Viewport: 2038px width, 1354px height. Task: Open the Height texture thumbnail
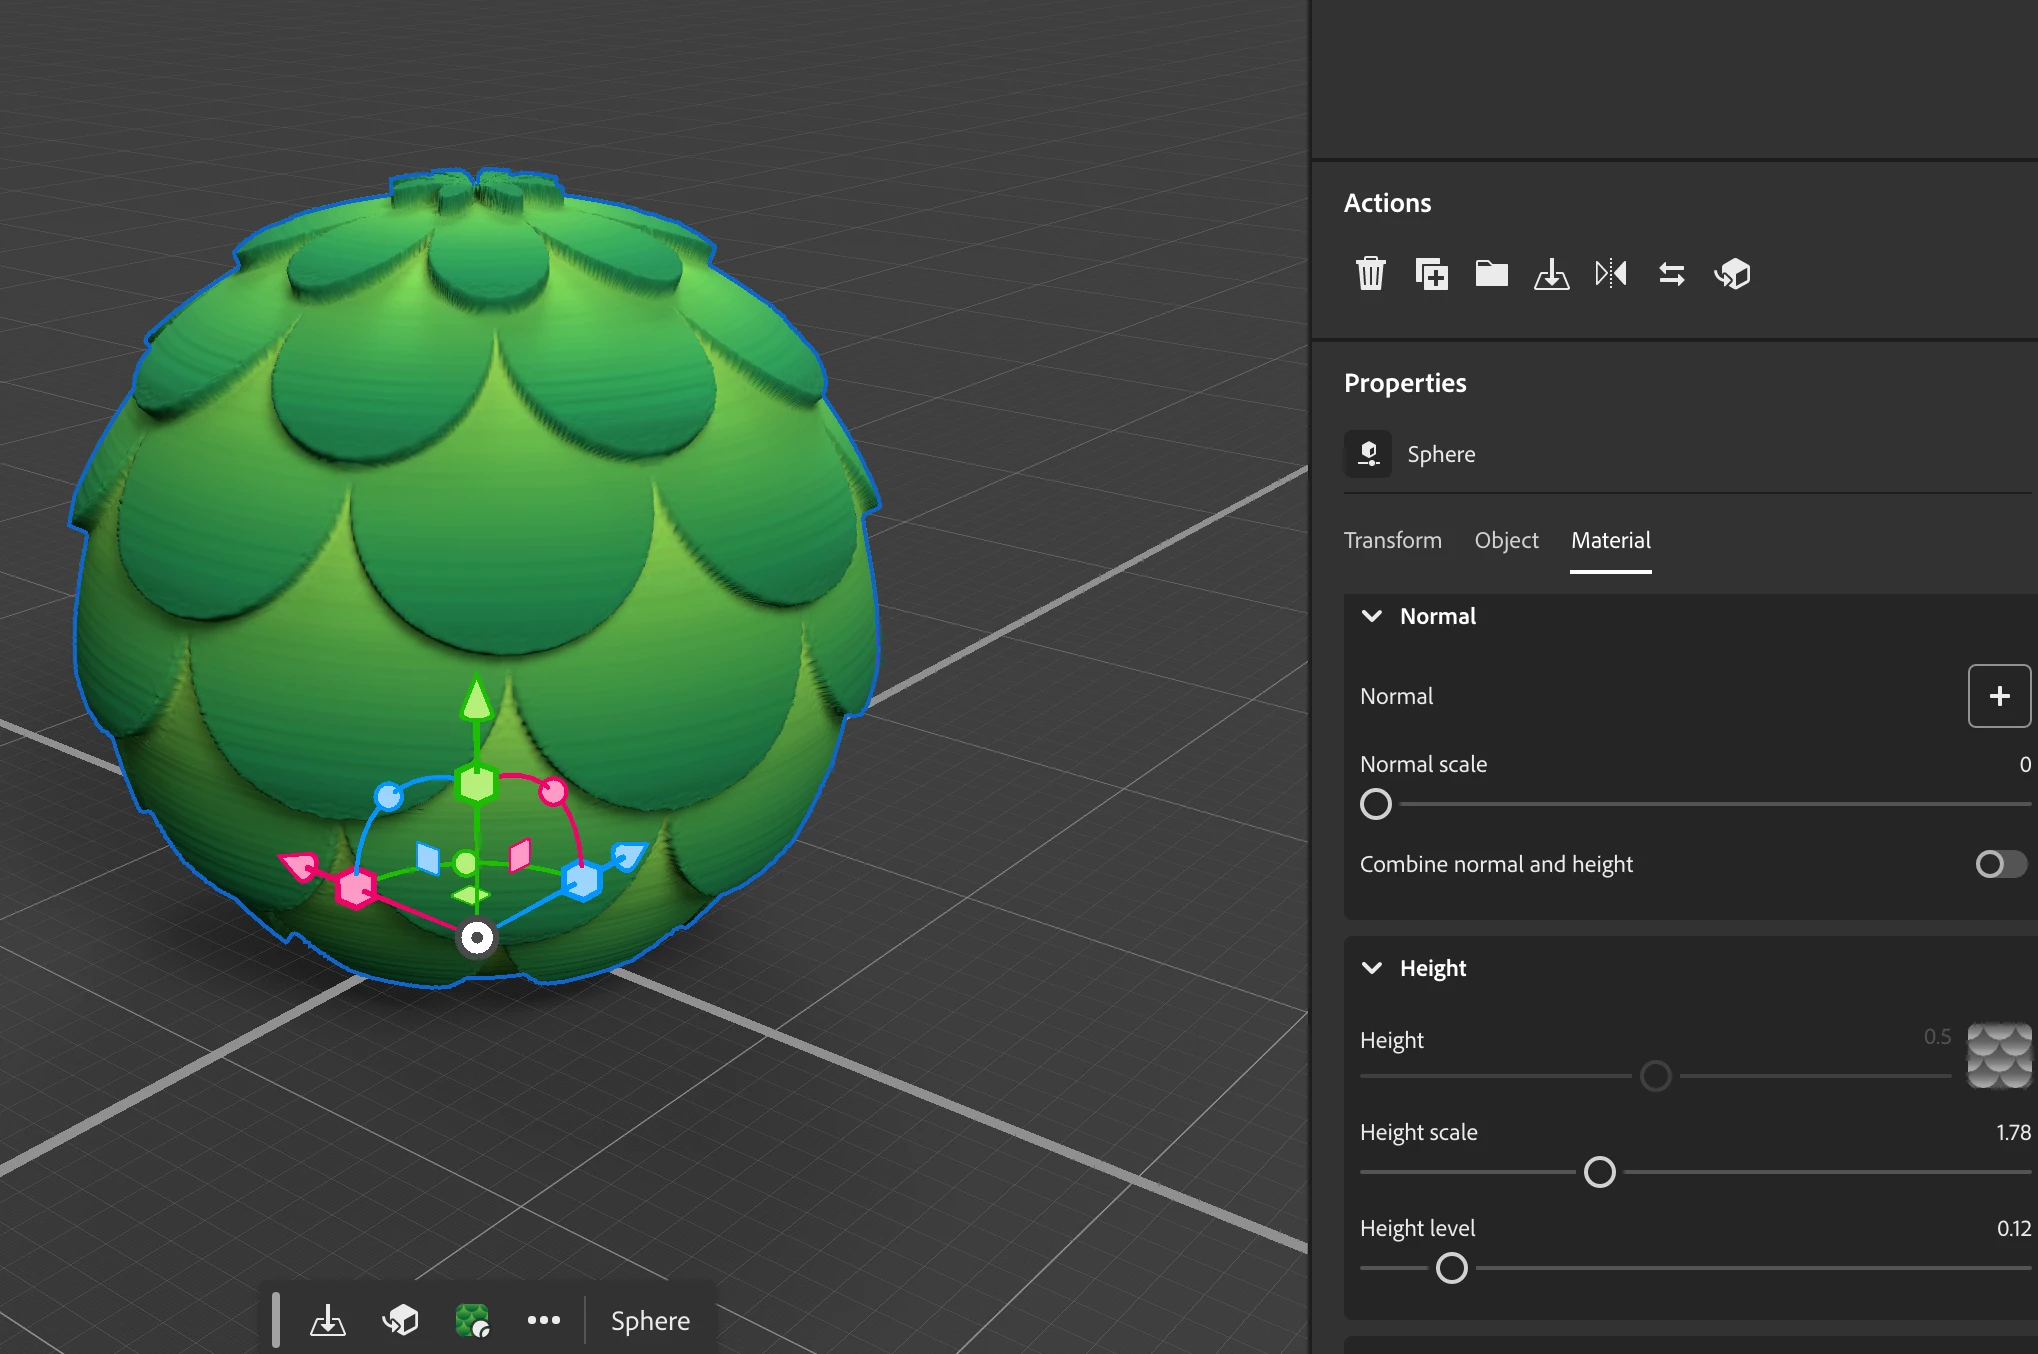[1998, 1056]
